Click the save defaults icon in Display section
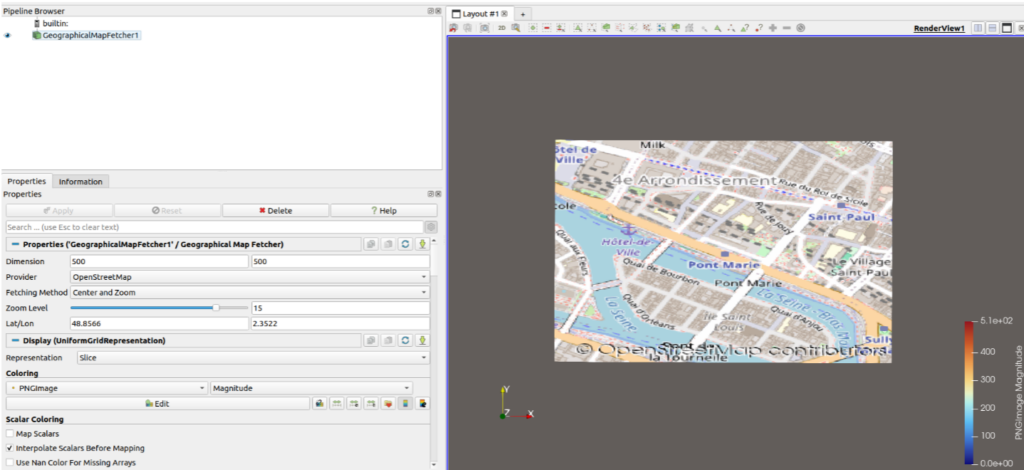1024x470 pixels. tap(422, 341)
